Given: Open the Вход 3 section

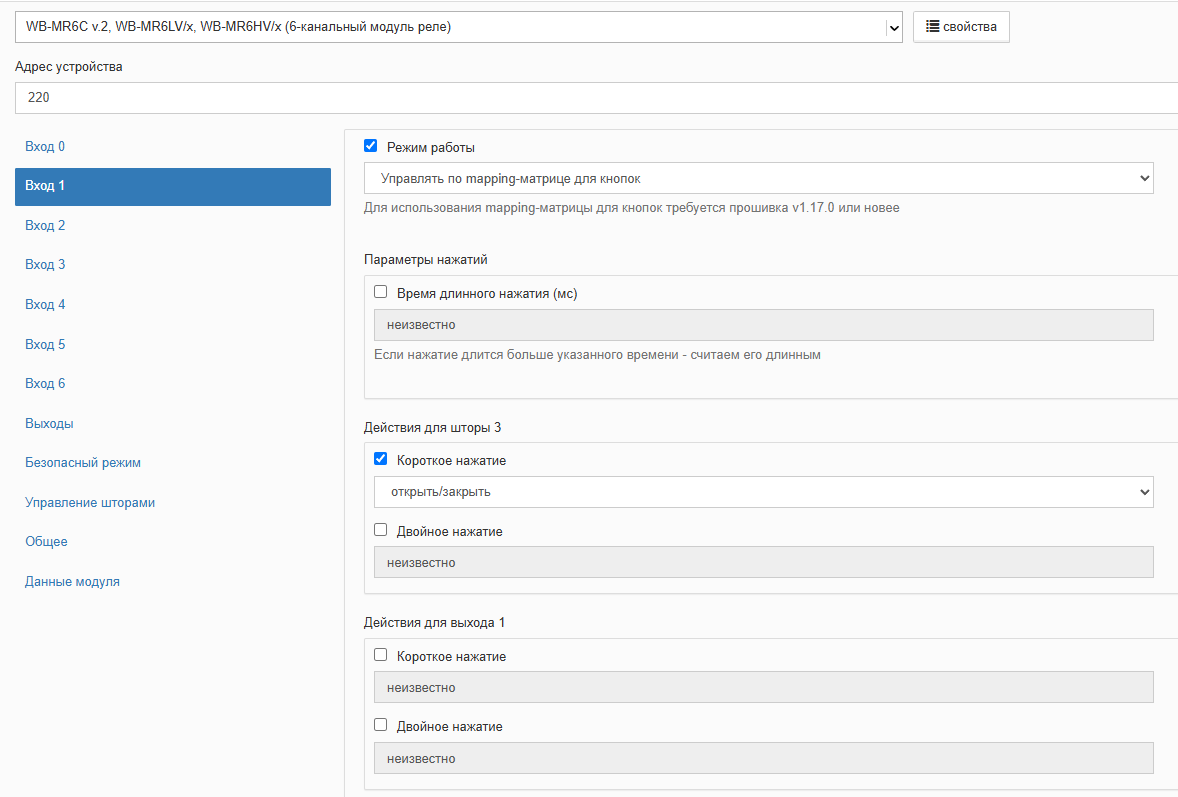Looking at the screenshot, I should (x=45, y=265).
